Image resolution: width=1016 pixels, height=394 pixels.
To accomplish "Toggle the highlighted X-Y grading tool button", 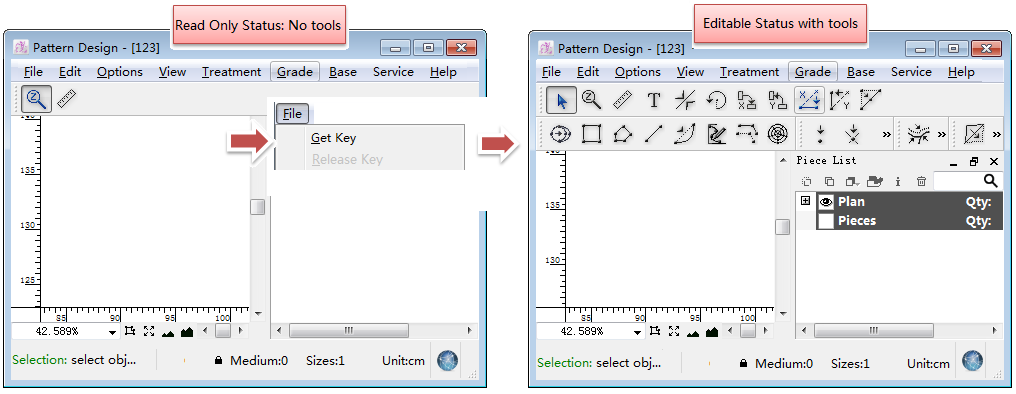I will (809, 100).
